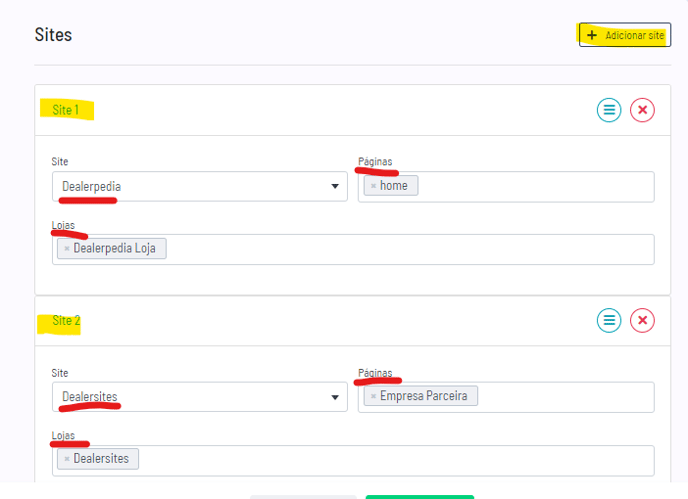The width and height of the screenshot is (688, 499).
Task: Select the Site 2 header title
Action: point(66,320)
